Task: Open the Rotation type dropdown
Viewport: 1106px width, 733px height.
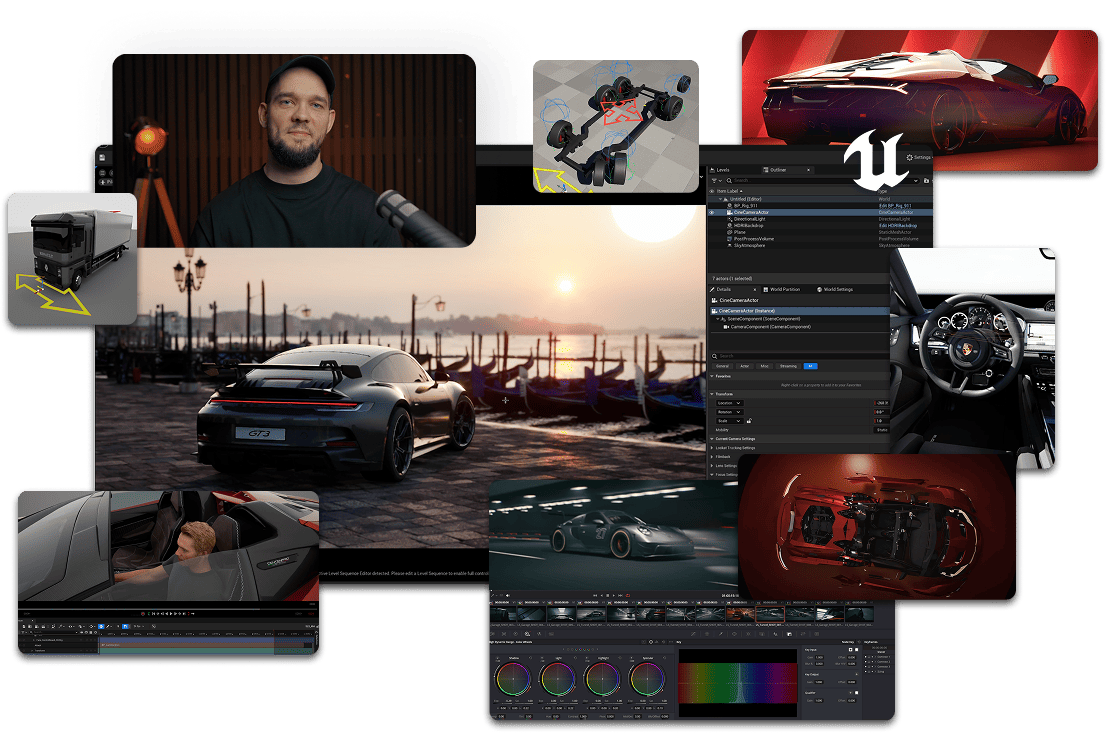Action: click(729, 412)
